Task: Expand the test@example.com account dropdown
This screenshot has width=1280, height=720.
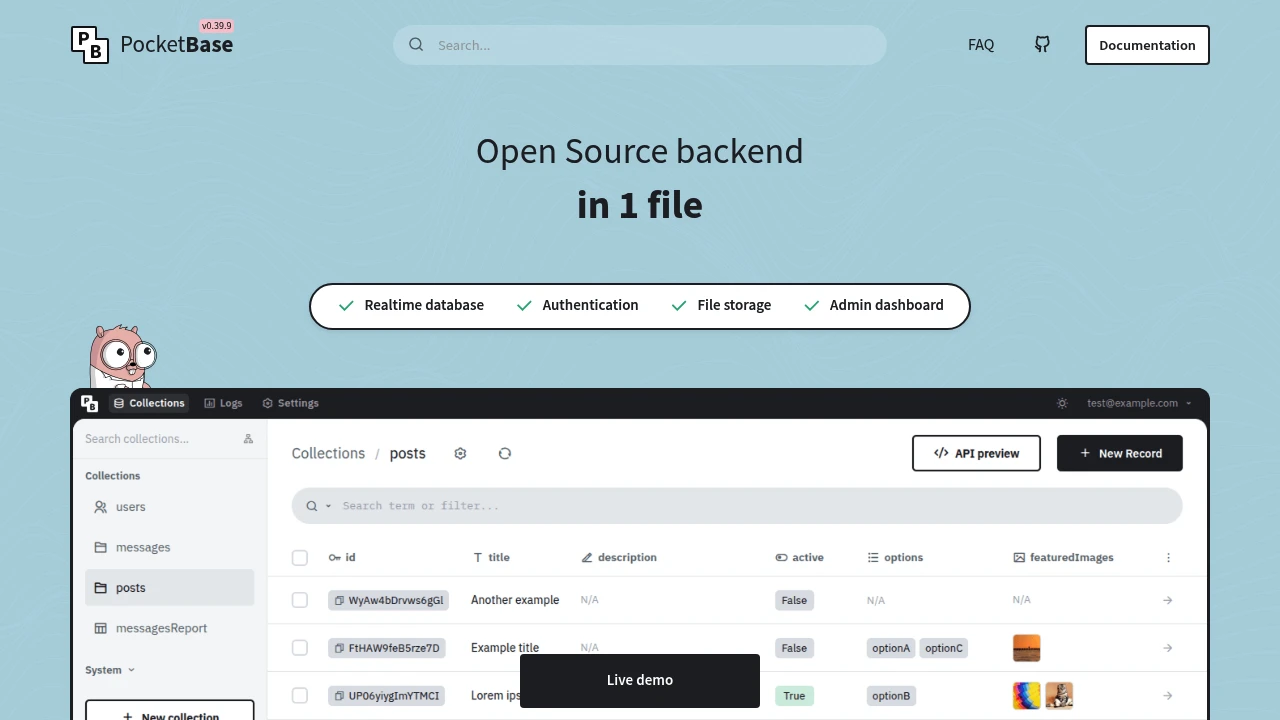Action: [x=1140, y=403]
